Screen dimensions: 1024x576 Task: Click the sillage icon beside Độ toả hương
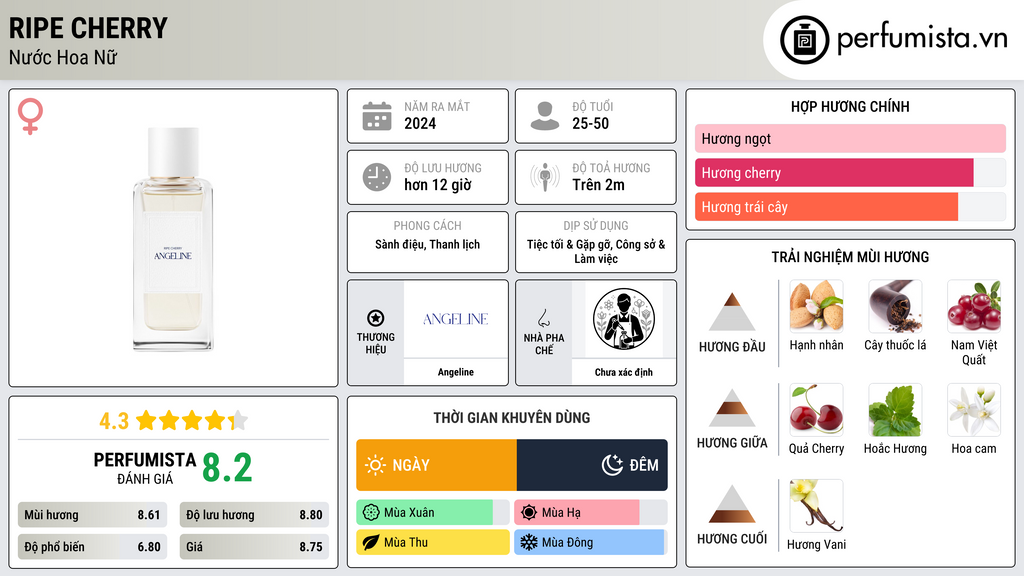545,177
